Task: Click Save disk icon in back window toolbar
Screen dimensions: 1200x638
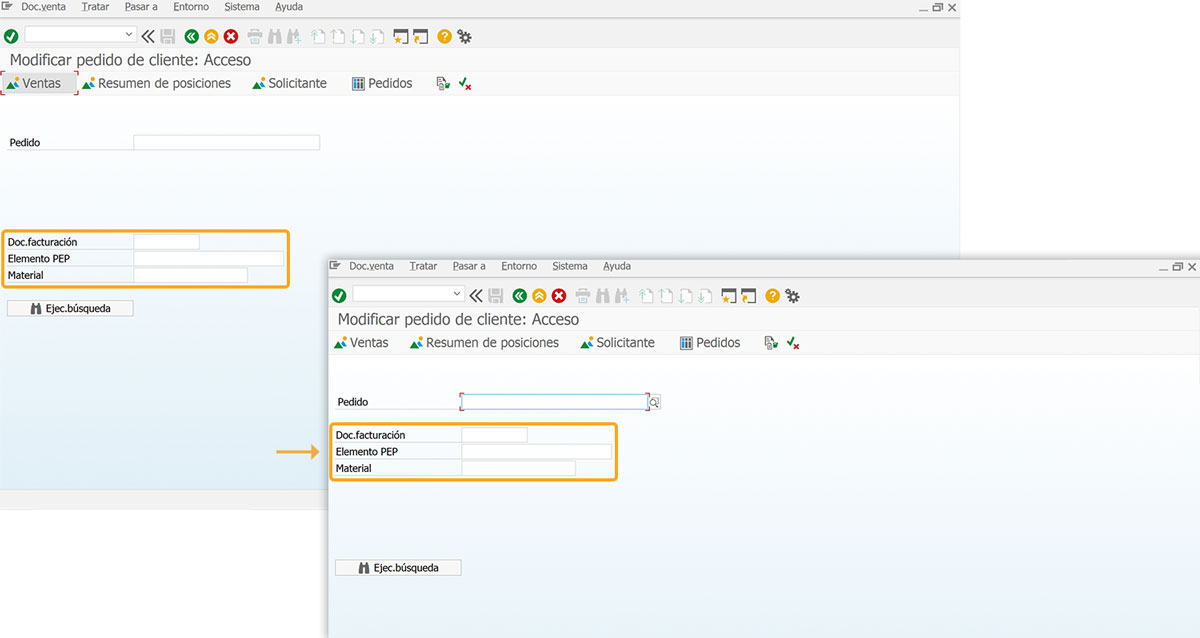Action: 168,37
